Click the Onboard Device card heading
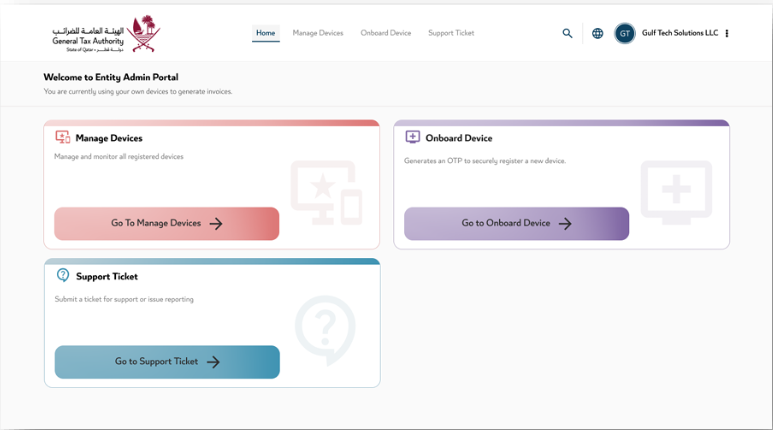The image size is (773, 430). click(x=459, y=138)
